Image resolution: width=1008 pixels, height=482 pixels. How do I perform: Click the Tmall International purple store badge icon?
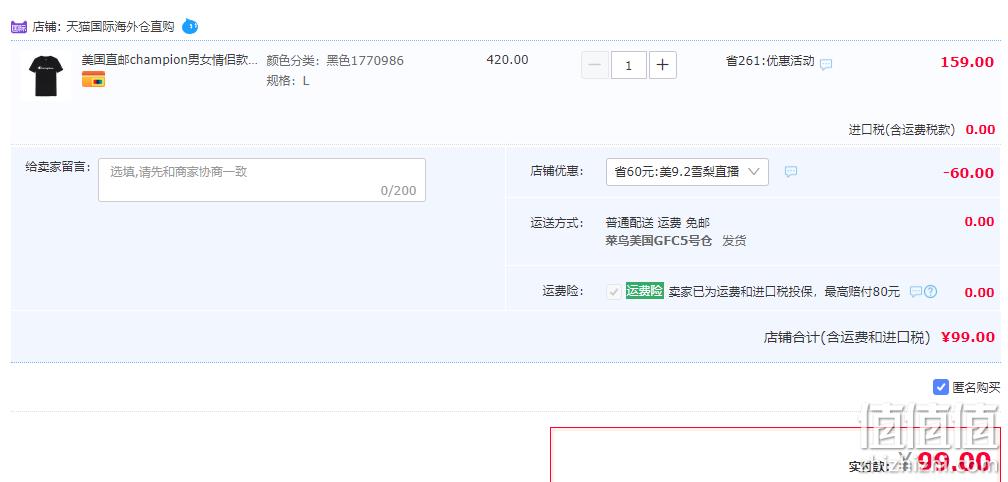pyautogui.click(x=19, y=27)
